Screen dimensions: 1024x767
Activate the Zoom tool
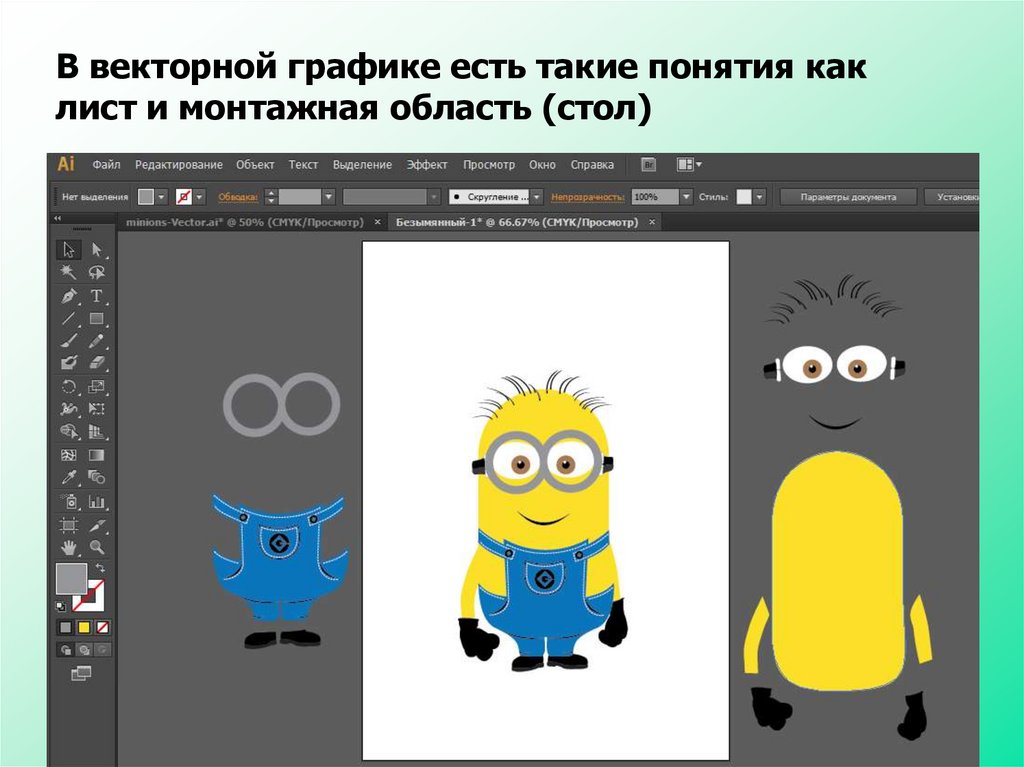pyautogui.click(x=97, y=547)
